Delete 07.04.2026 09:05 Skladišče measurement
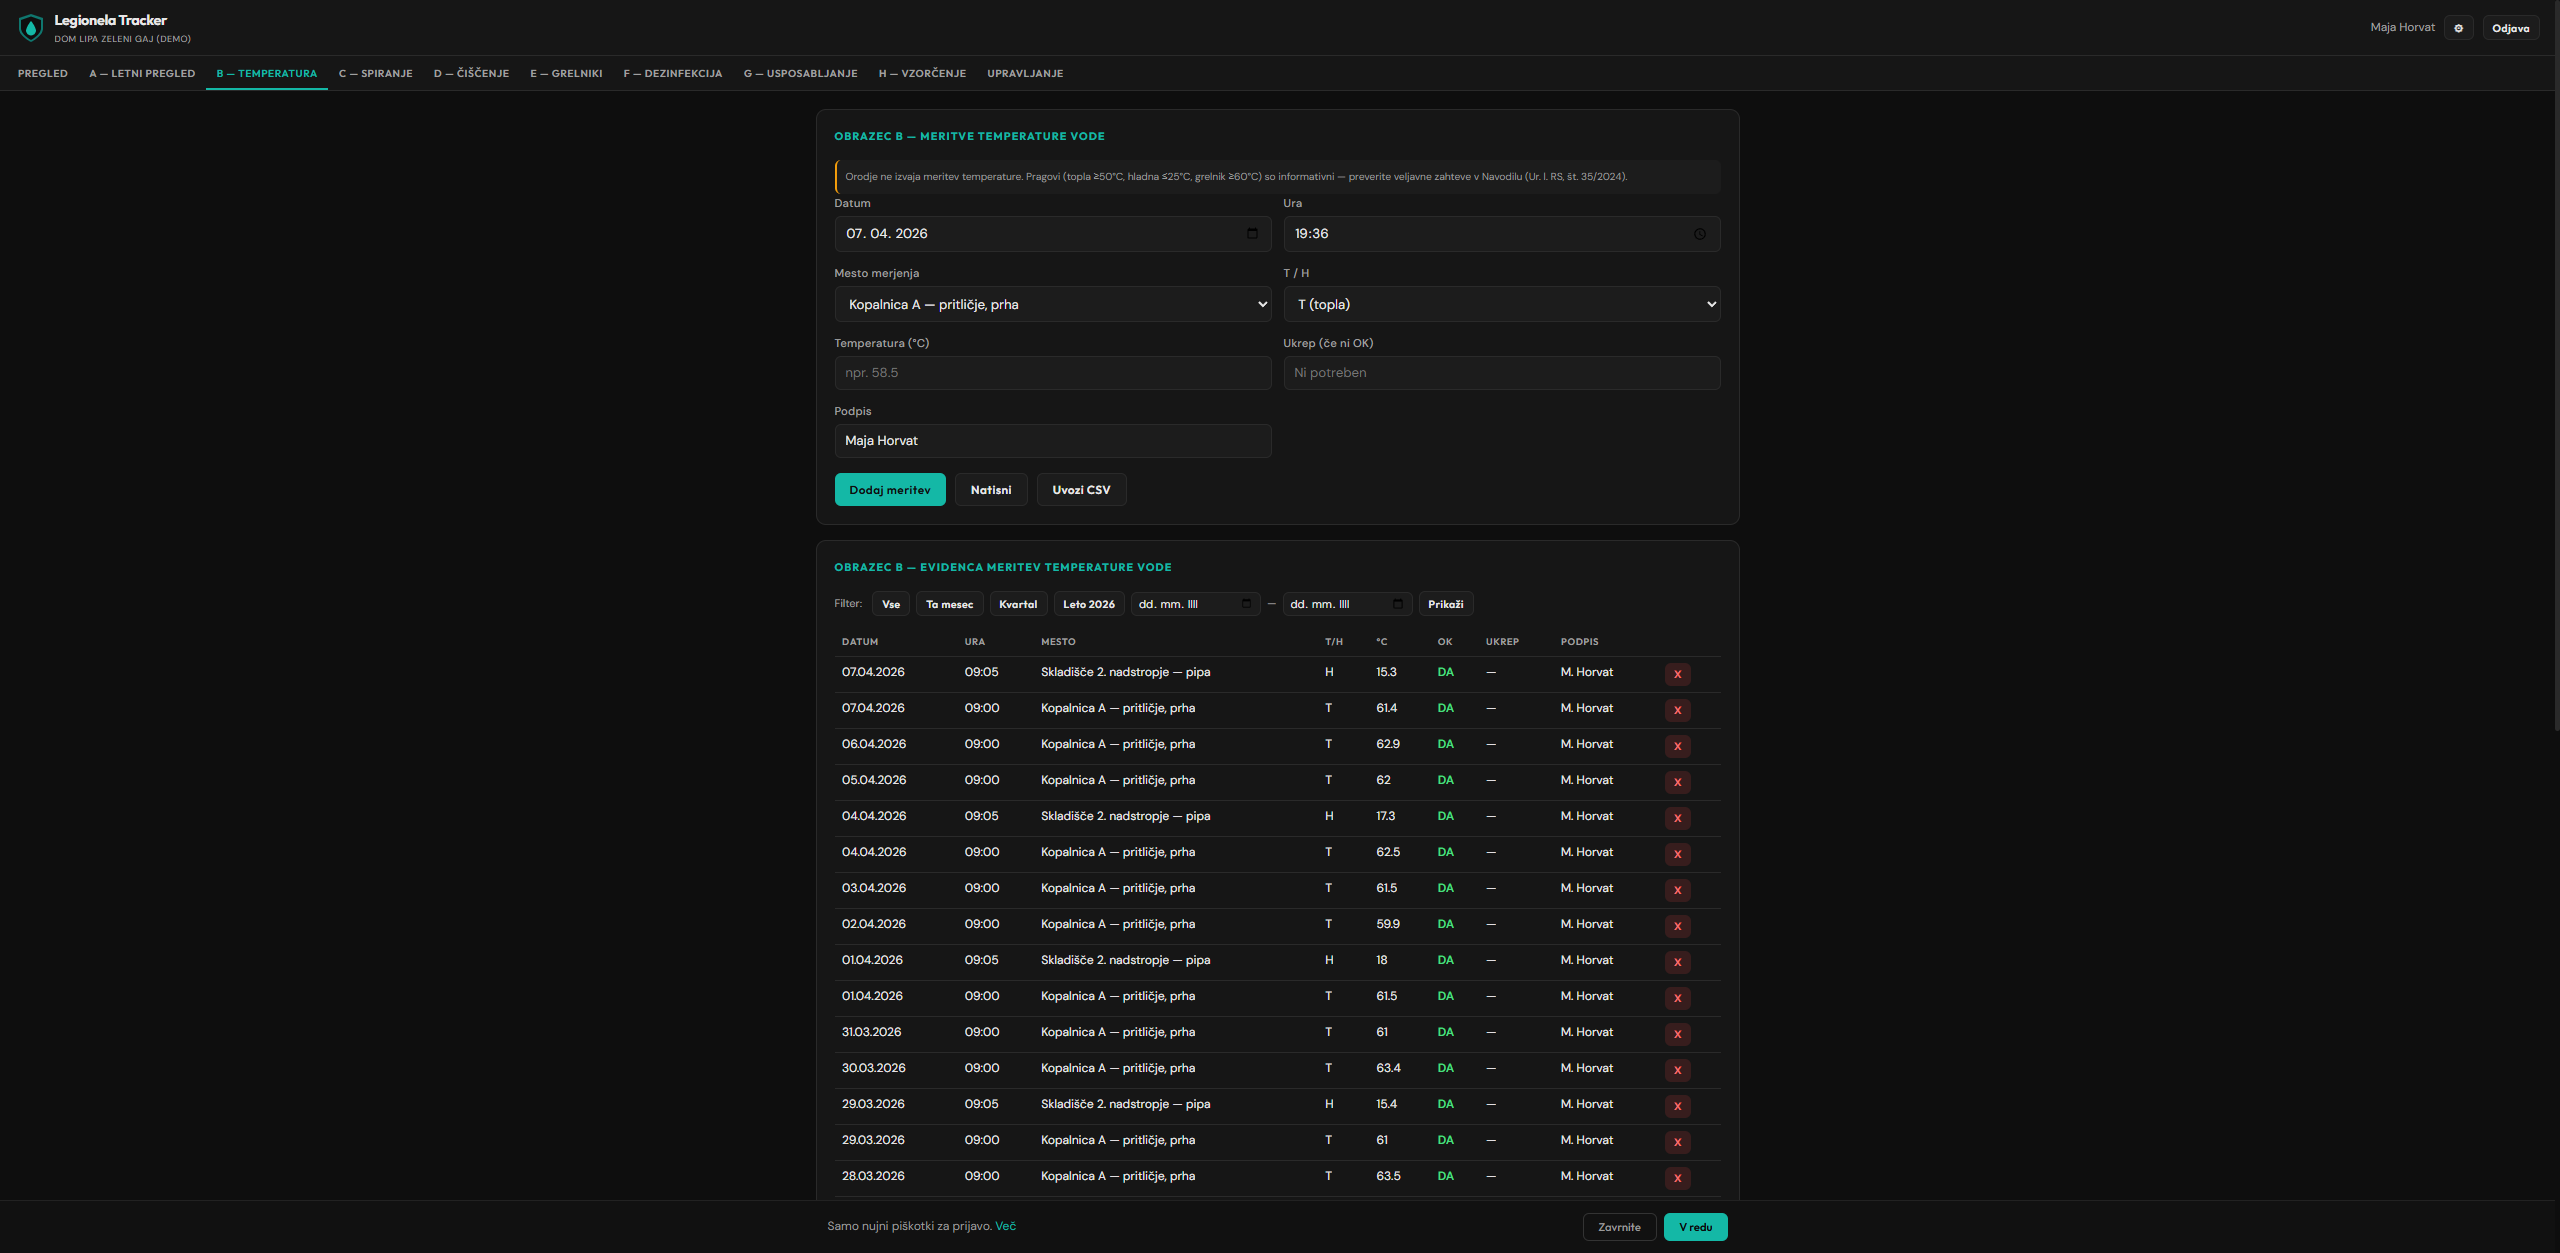2560x1253 pixels. (1677, 674)
